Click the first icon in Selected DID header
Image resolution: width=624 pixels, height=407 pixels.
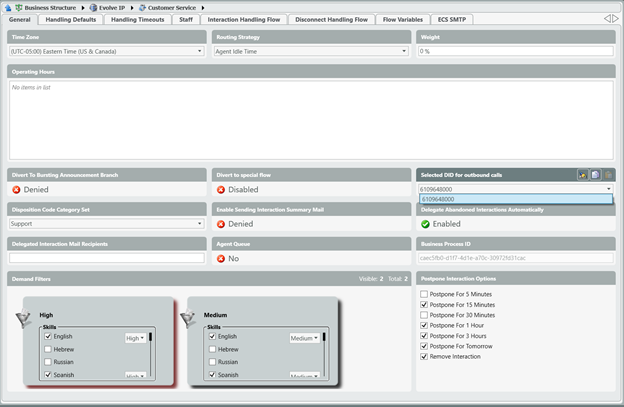point(583,174)
